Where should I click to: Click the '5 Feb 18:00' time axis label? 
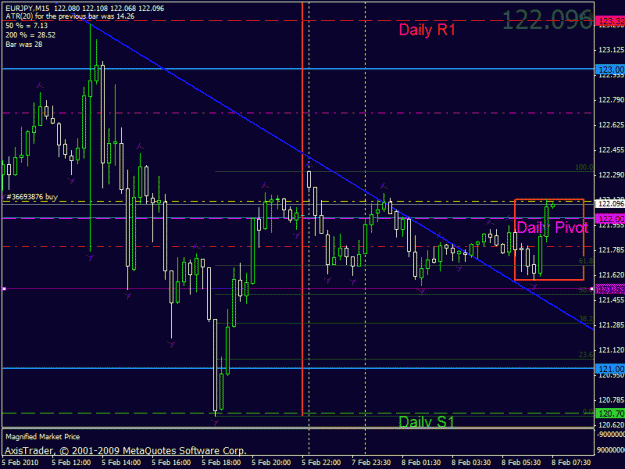pyautogui.click(x=221, y=463)
